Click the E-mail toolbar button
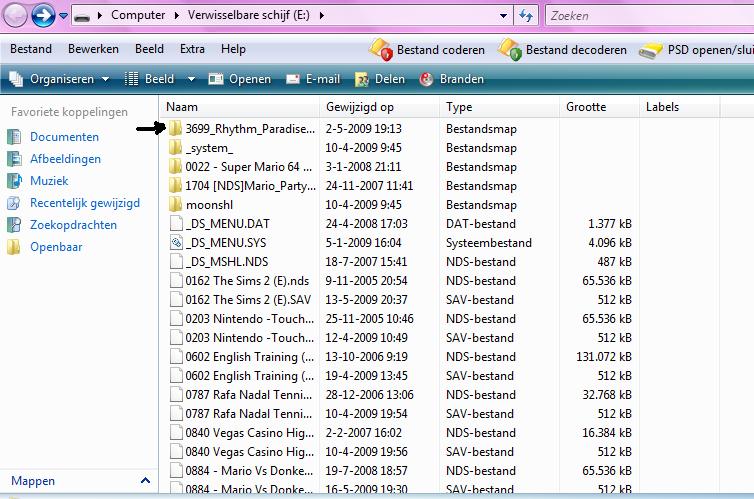Image resolution: width=754 pixels, height=499 pixels. pos(313,79)
